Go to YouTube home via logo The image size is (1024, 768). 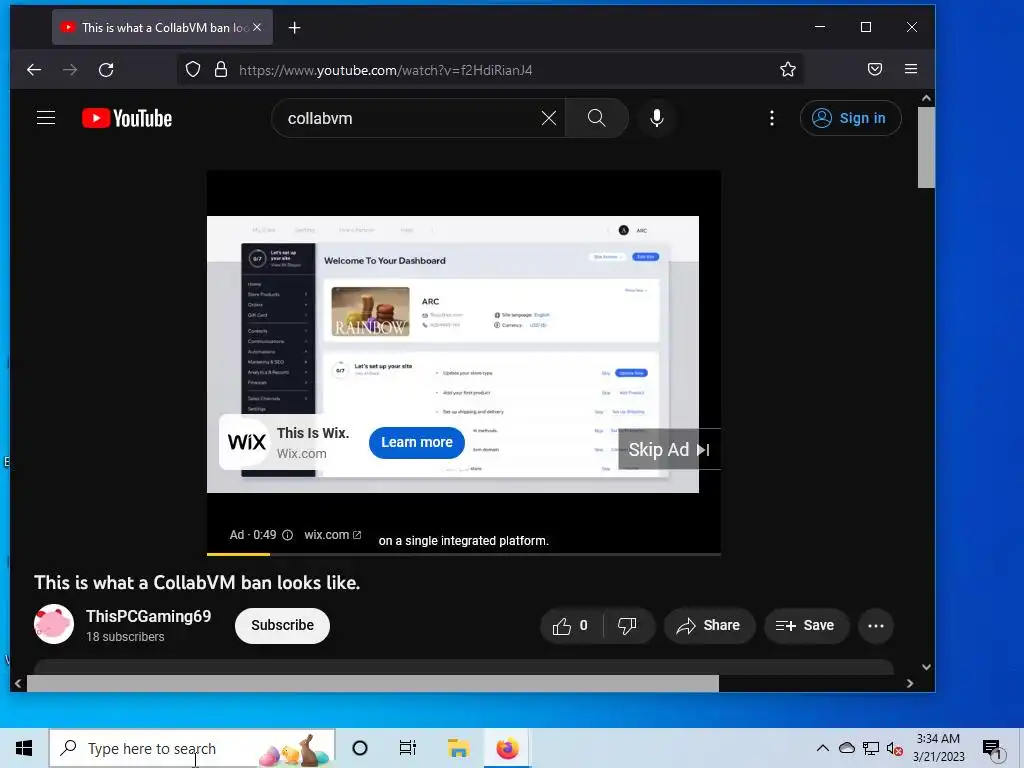point(127,118)
